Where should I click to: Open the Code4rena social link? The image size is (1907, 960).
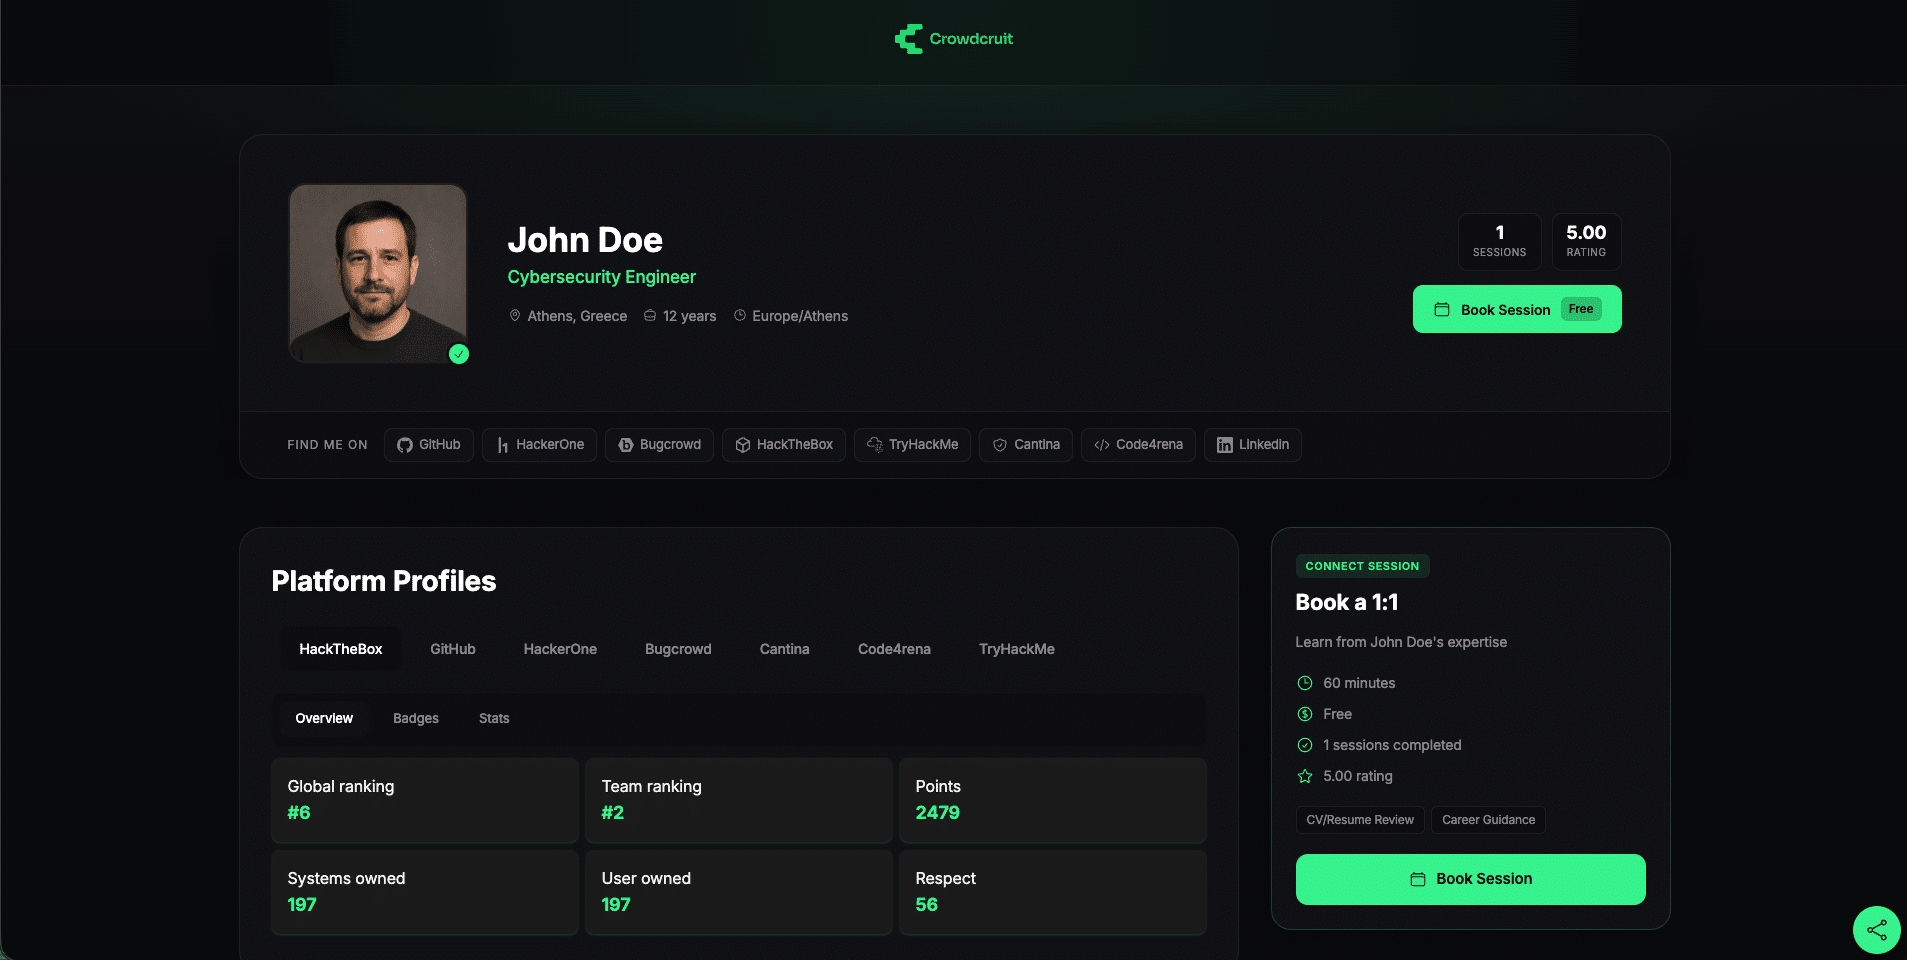(1138, 445)
